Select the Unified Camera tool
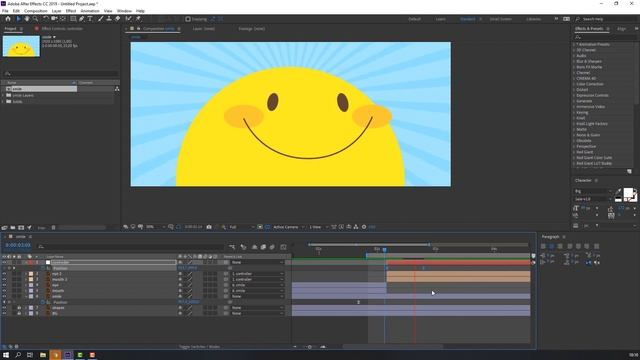 point(54,19)
